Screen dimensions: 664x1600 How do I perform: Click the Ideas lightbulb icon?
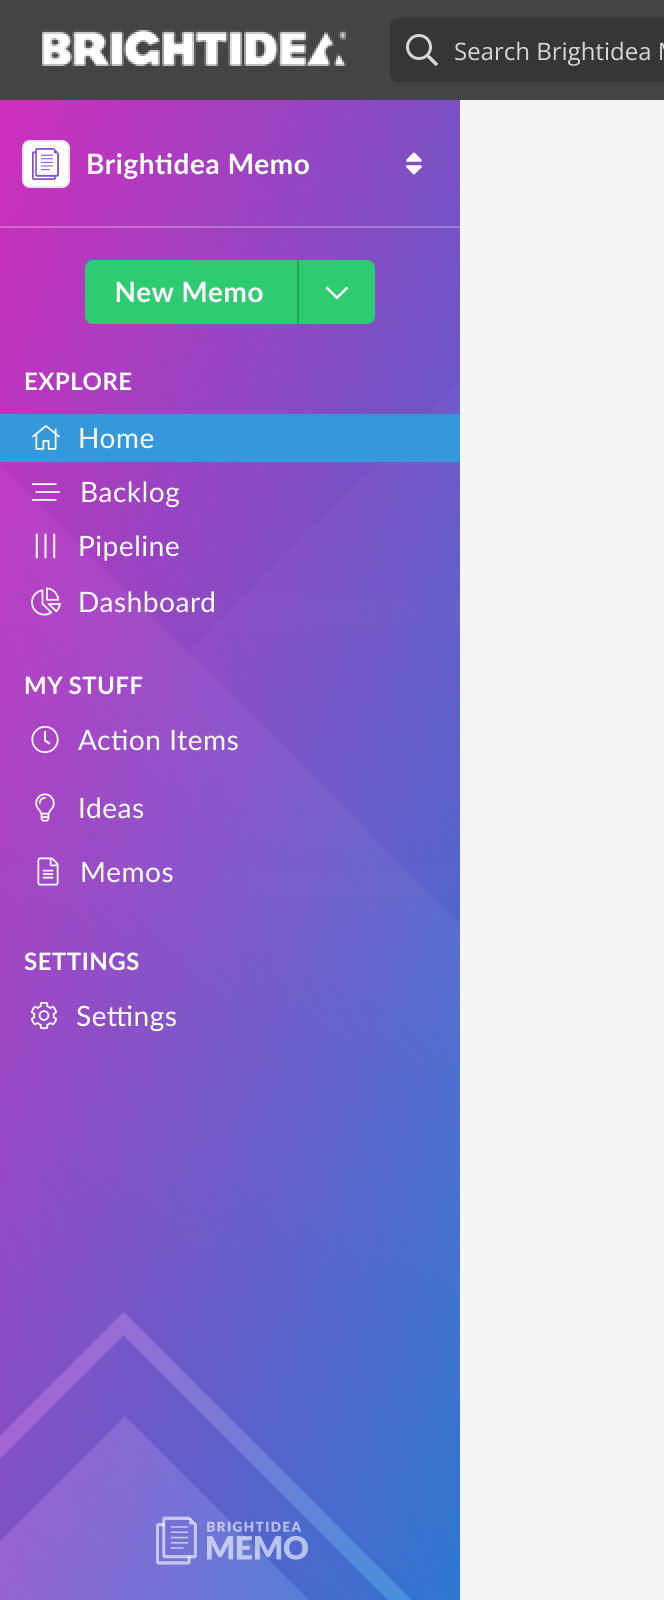pyautogui.click(x=45, y=808)
